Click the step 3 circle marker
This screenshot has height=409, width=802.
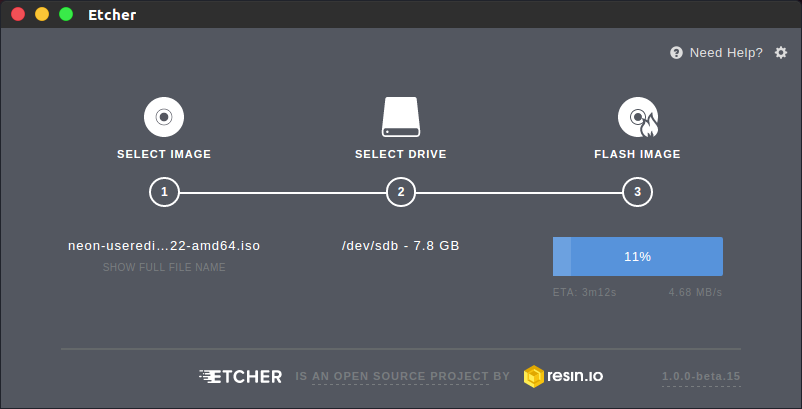click(x=637, y=192)
